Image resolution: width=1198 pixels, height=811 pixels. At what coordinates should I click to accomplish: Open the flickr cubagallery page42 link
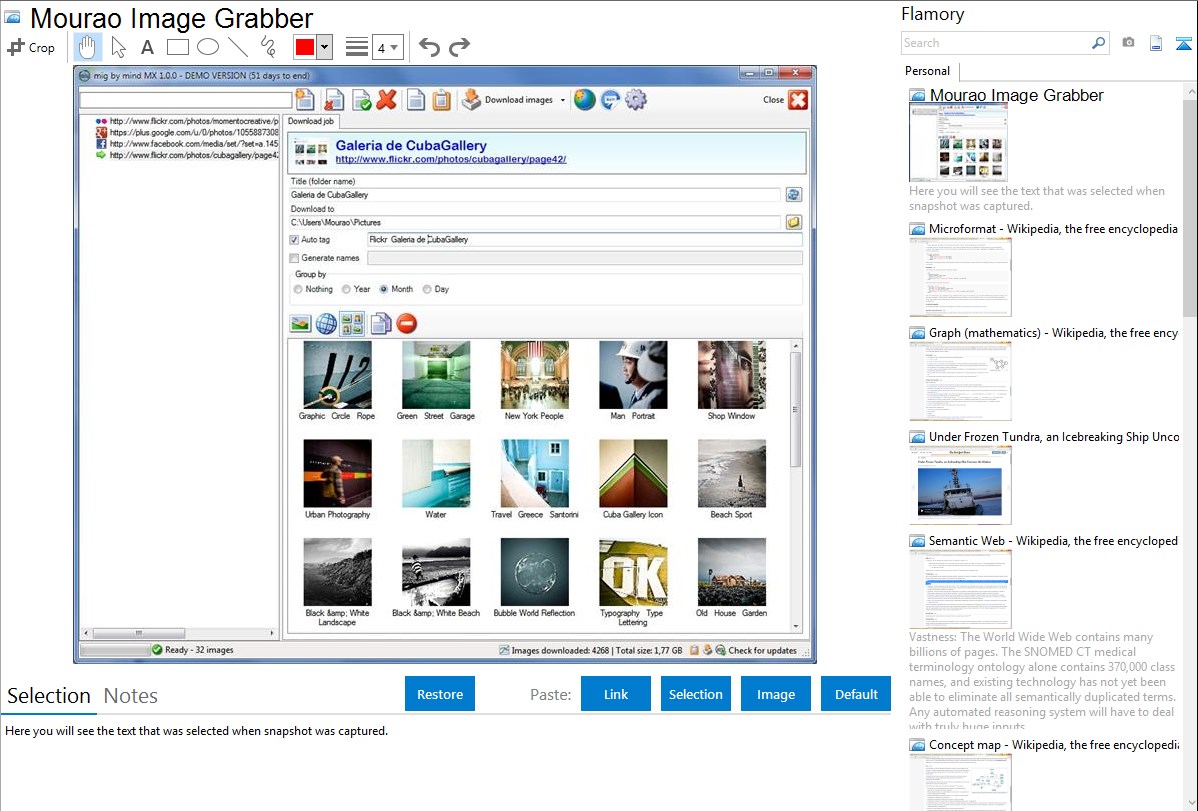[451, 160]
